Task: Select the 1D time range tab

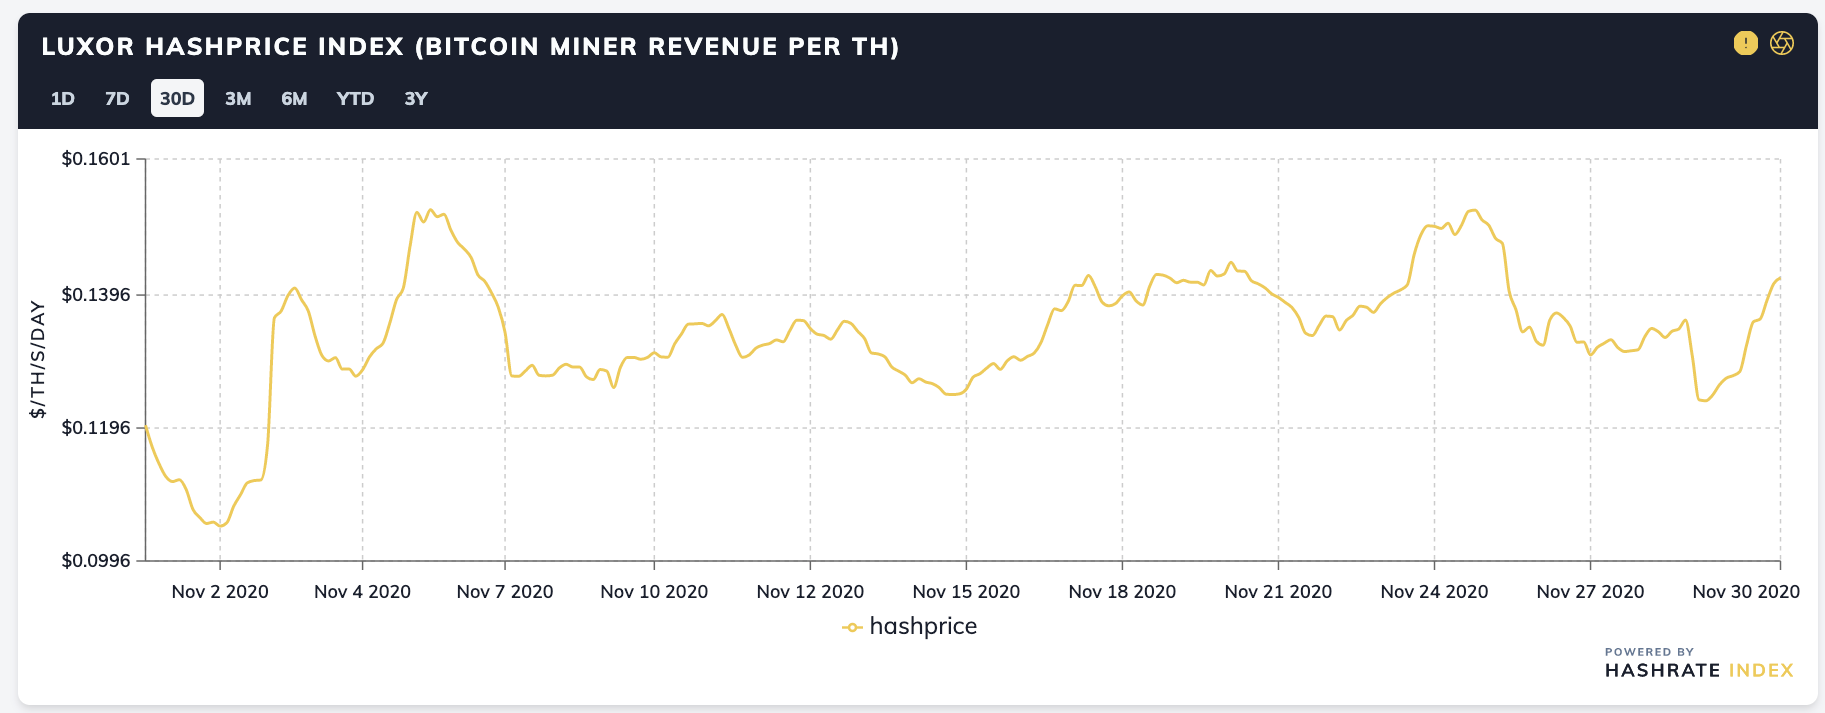Action: 63,98
